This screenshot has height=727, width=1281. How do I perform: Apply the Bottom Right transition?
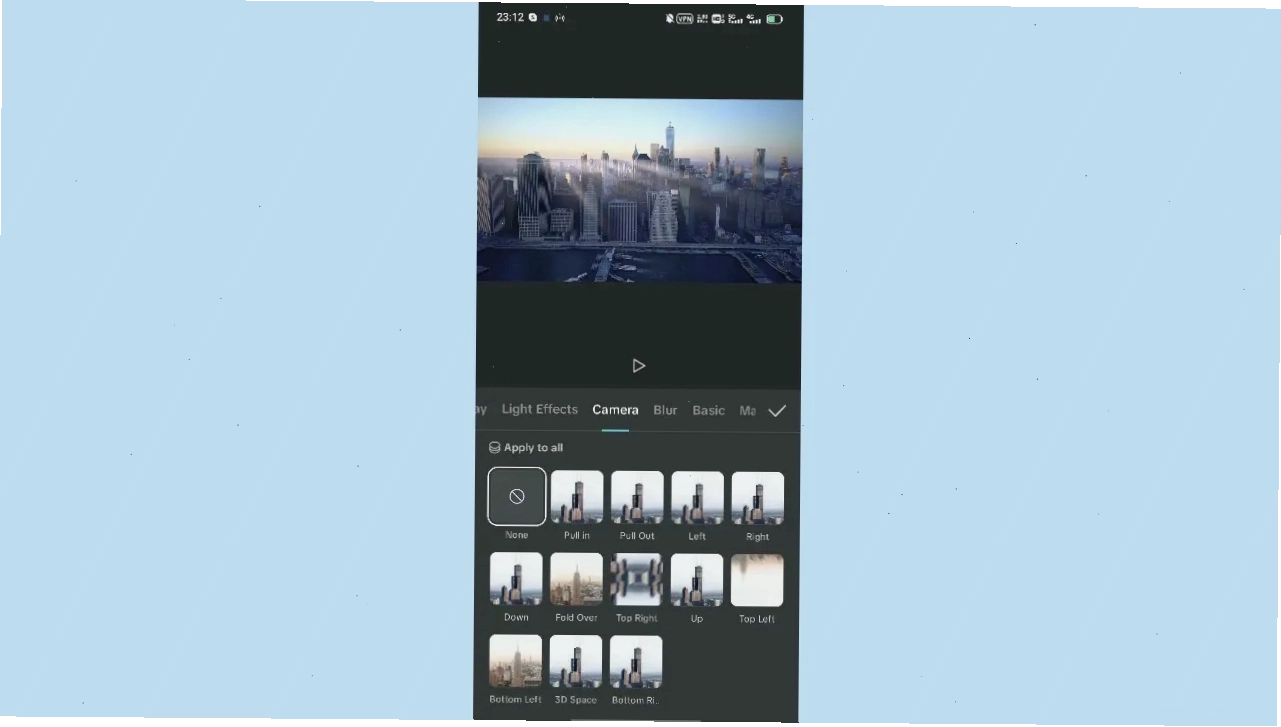(x=636, y=661)
